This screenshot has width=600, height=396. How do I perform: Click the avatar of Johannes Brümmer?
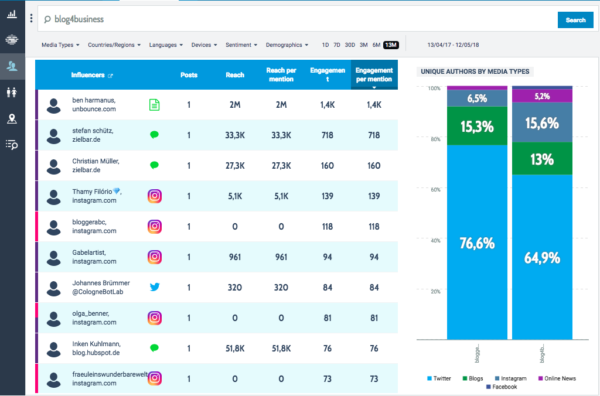[54, 288]
